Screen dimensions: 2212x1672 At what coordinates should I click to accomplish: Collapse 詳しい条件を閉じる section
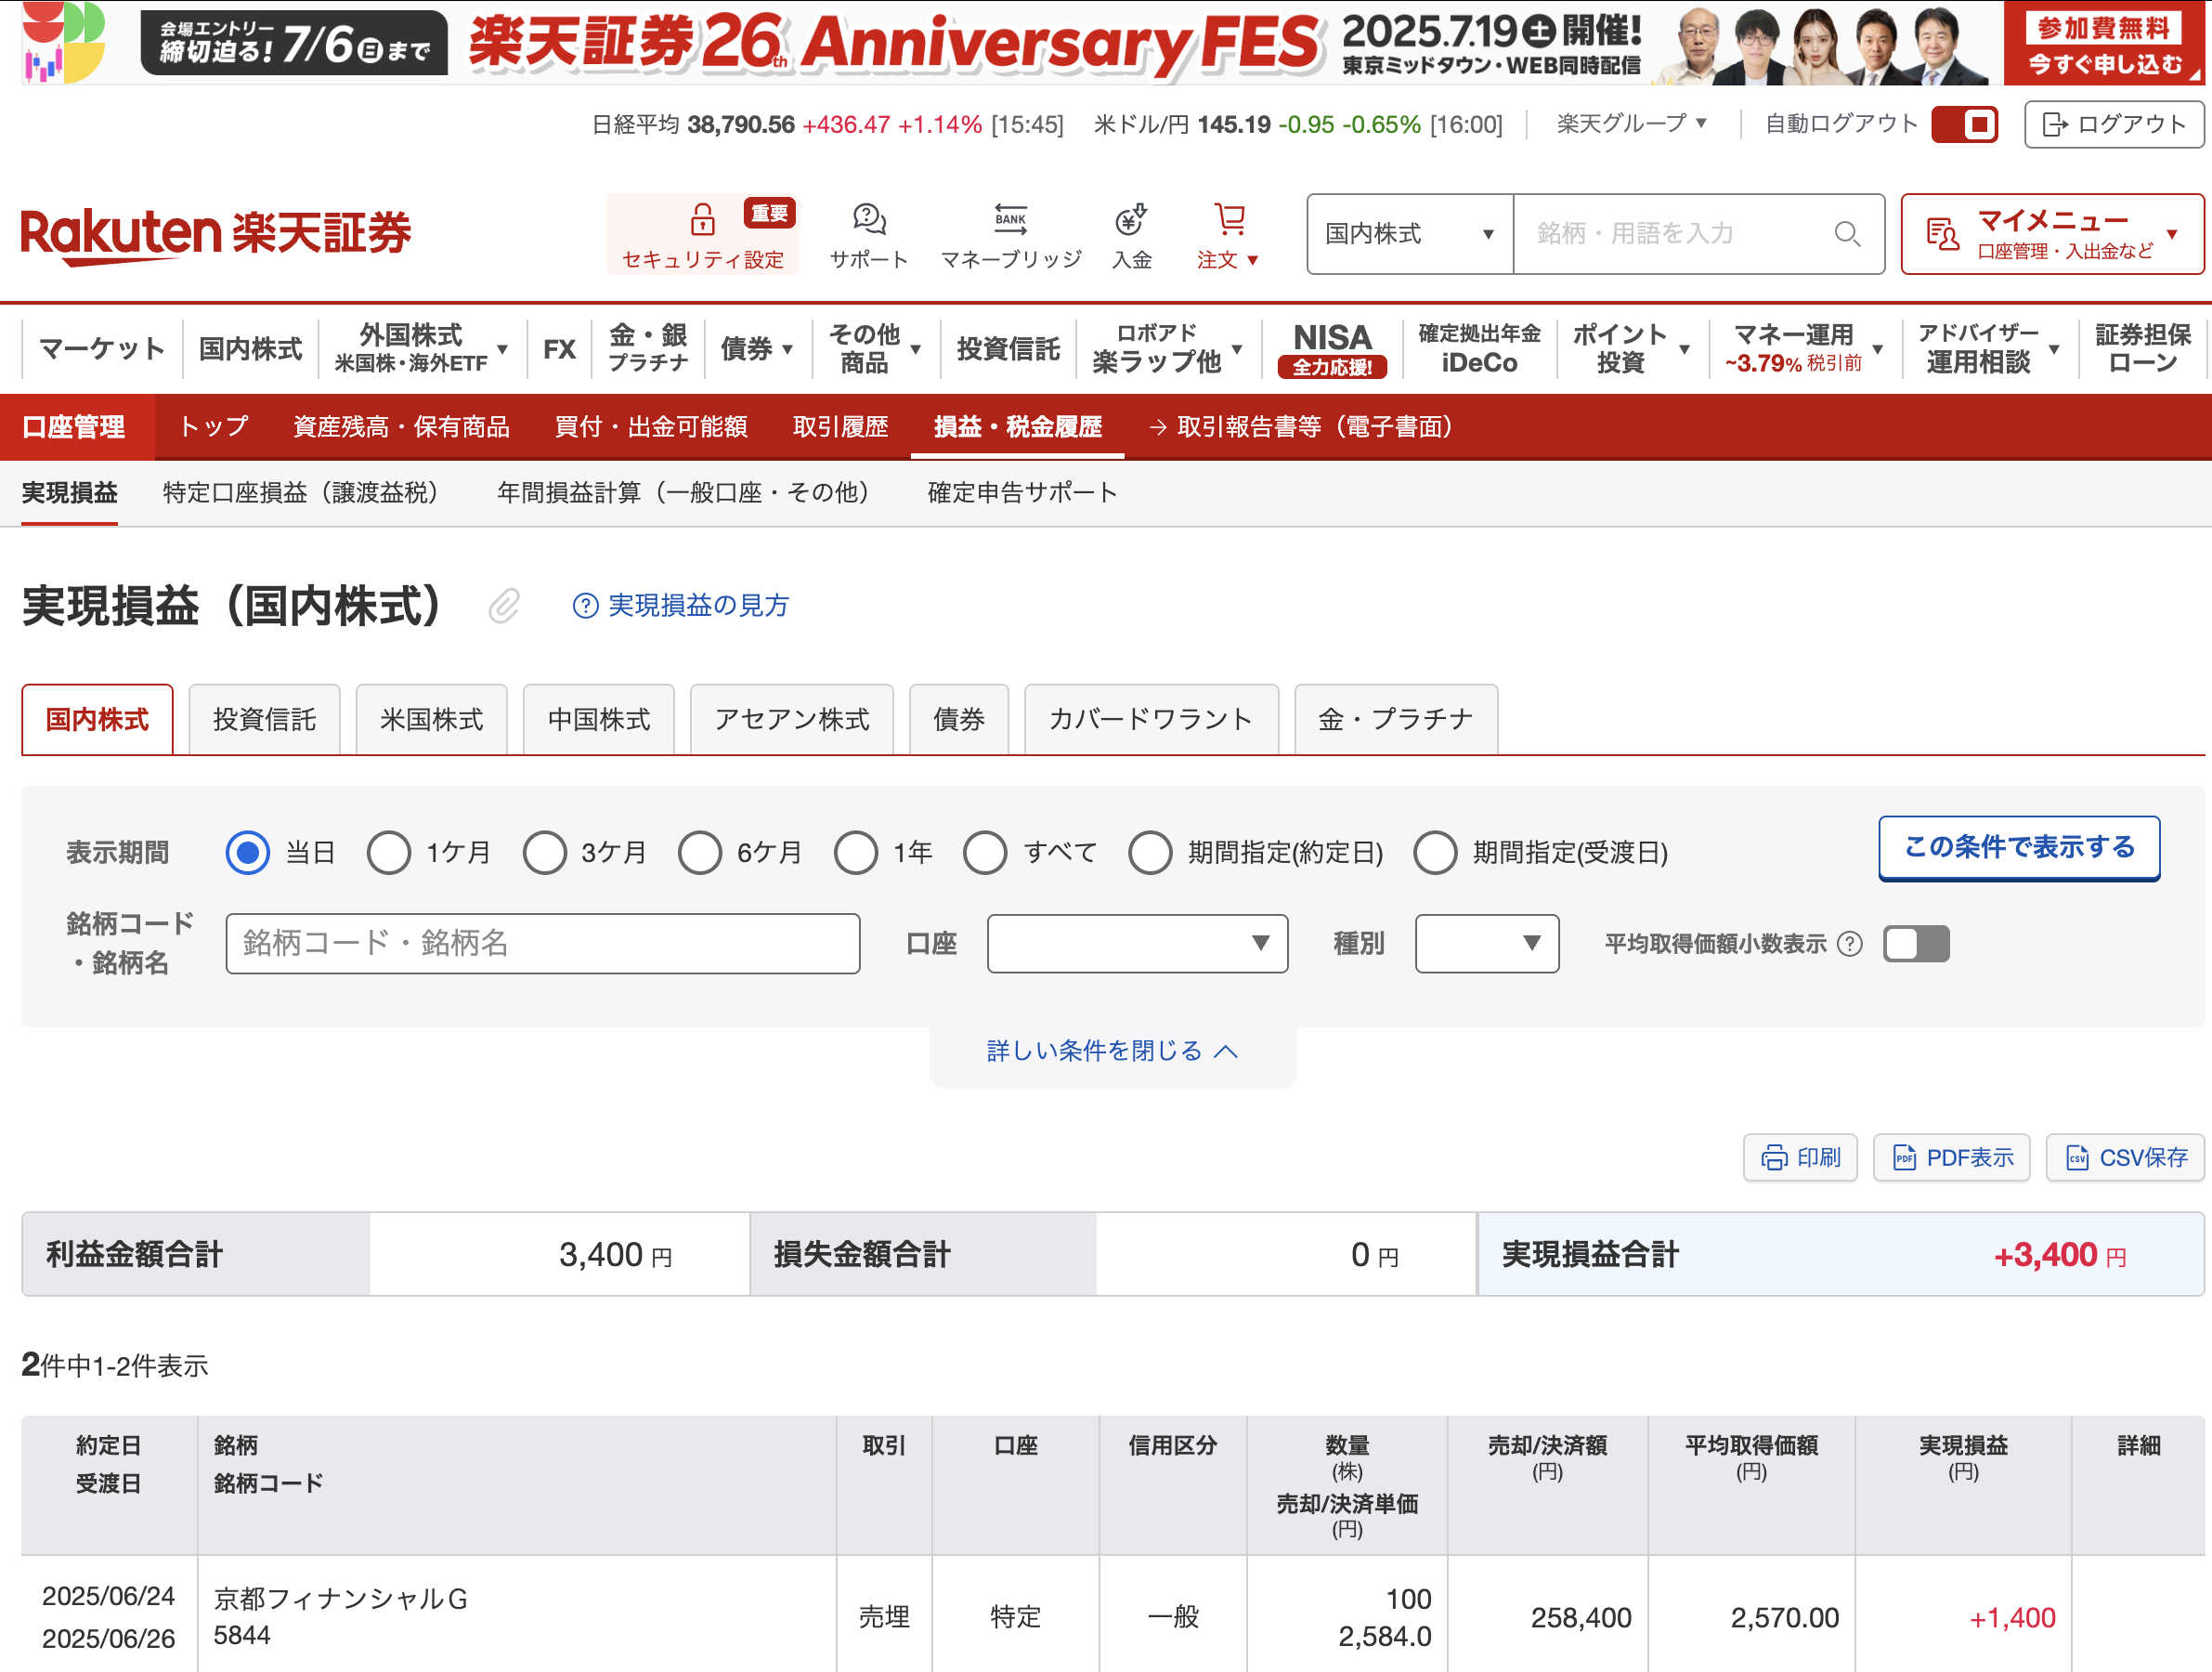[1112, 1051]
